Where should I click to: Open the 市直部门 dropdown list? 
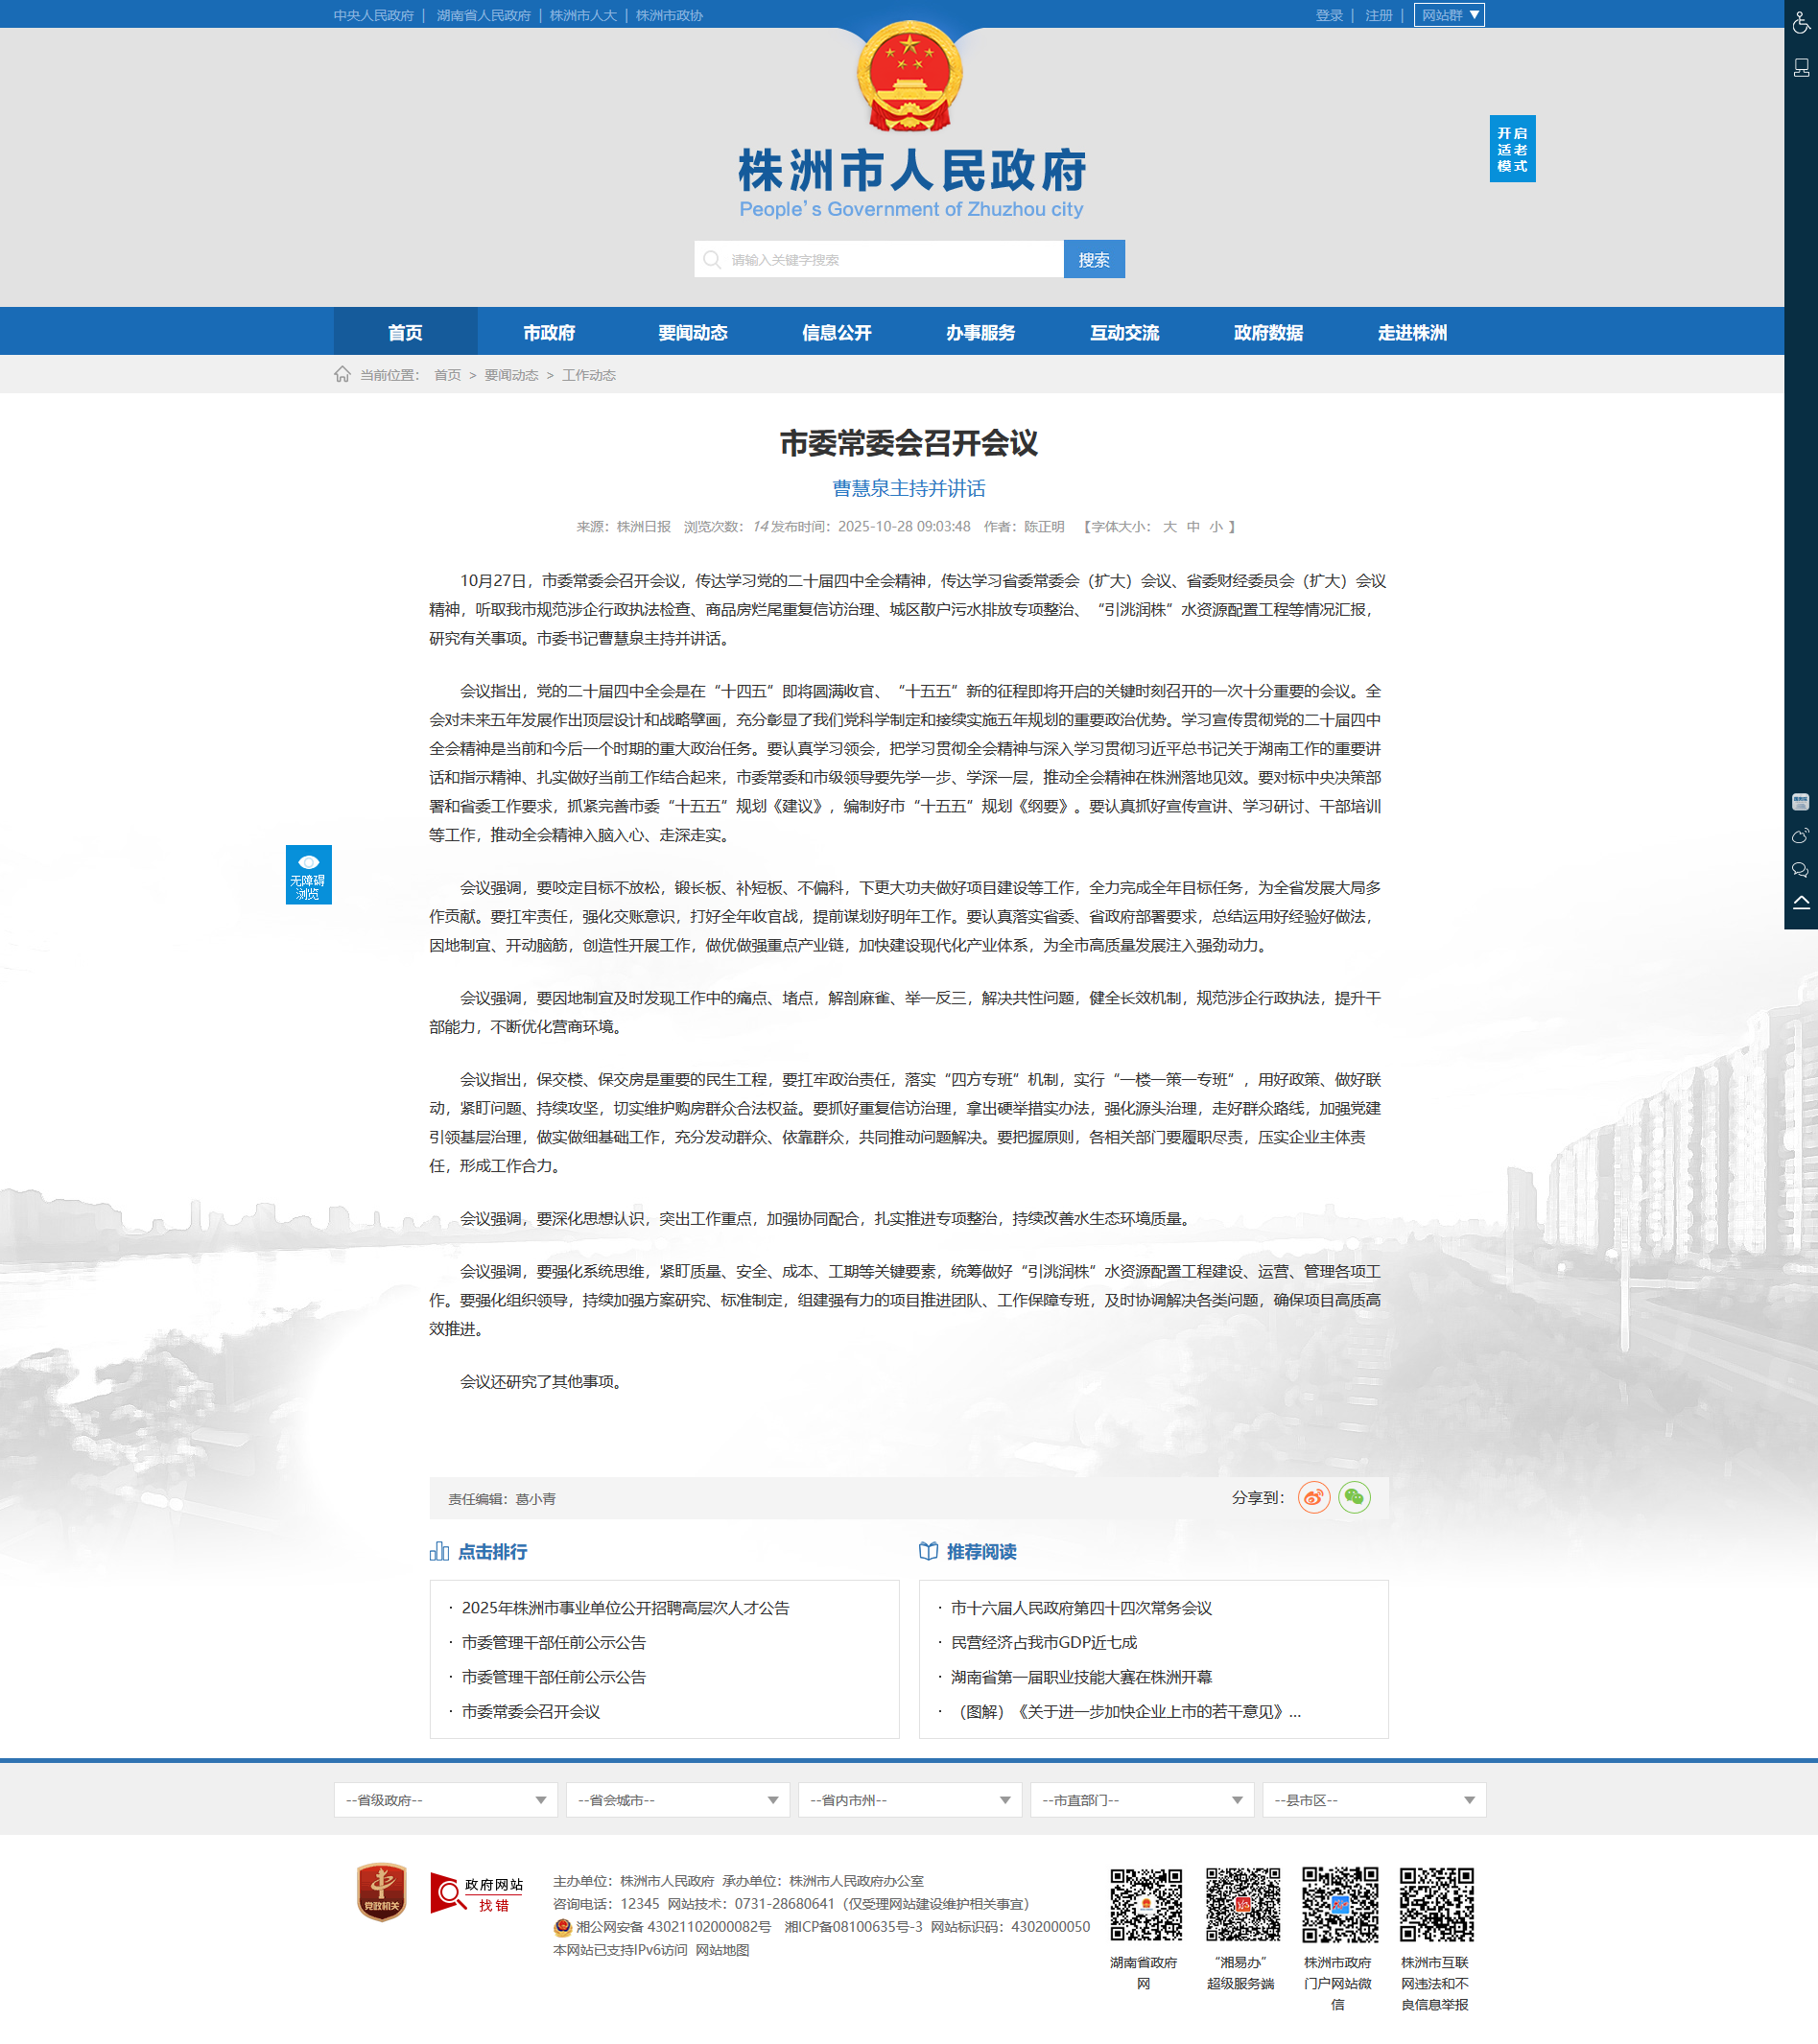[x=1141, y=1800]
